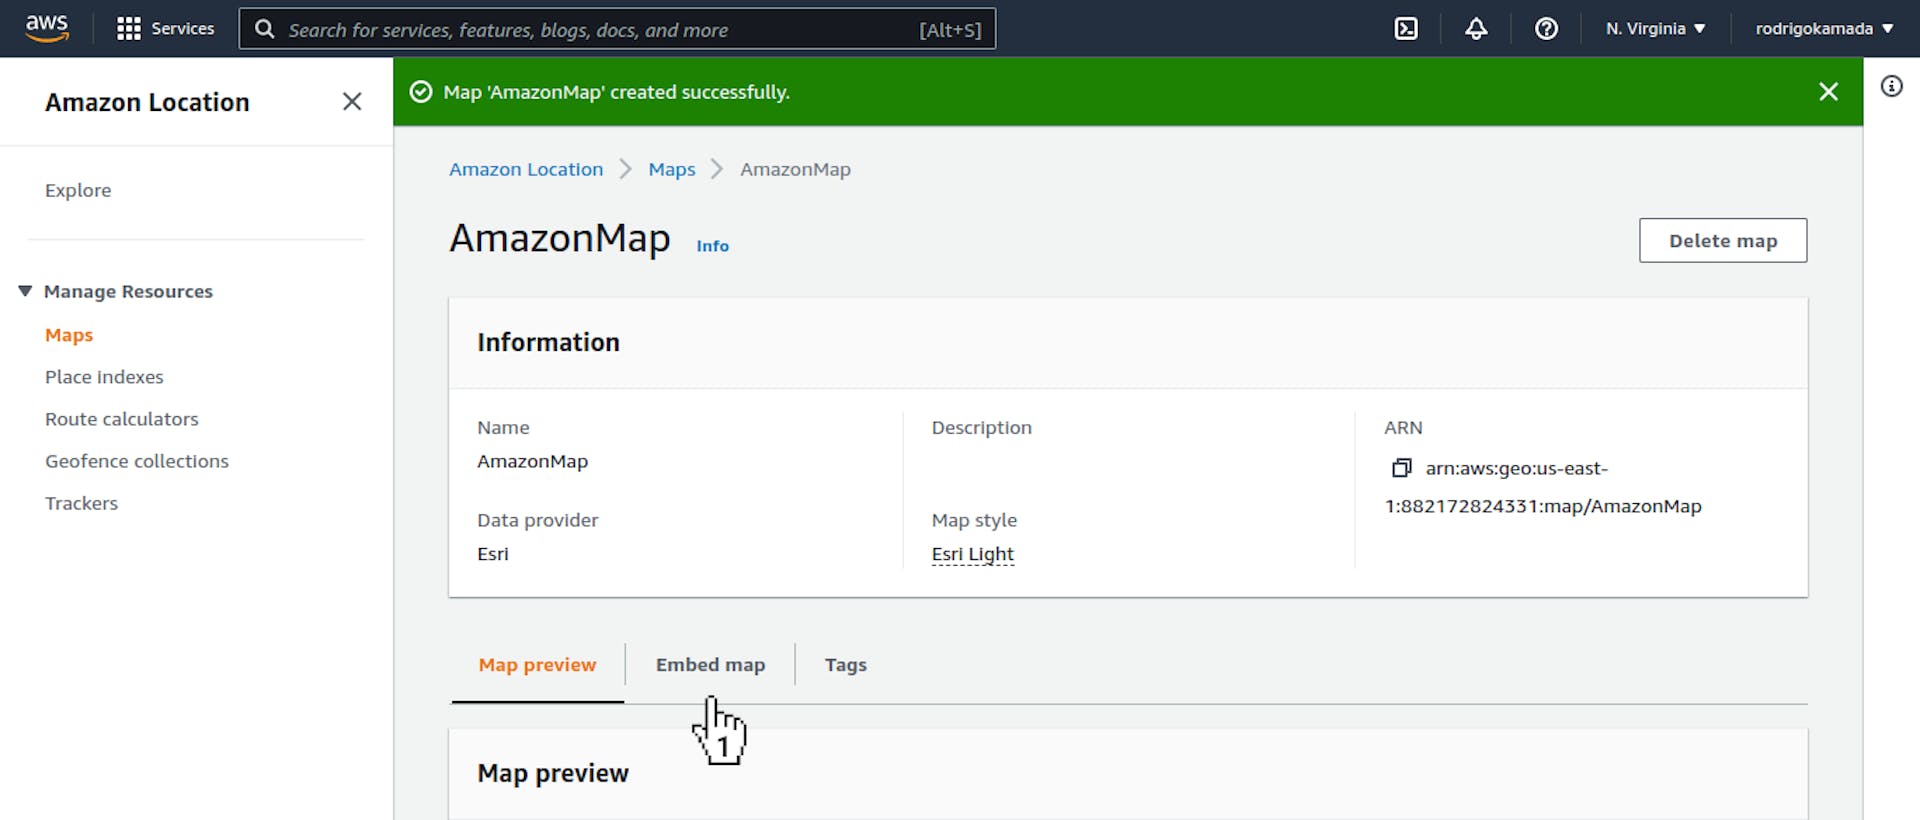Open the N. Virginia region dropdown
The image size is (1920, 820).
pyautogui.click(x=1655, y=28)
